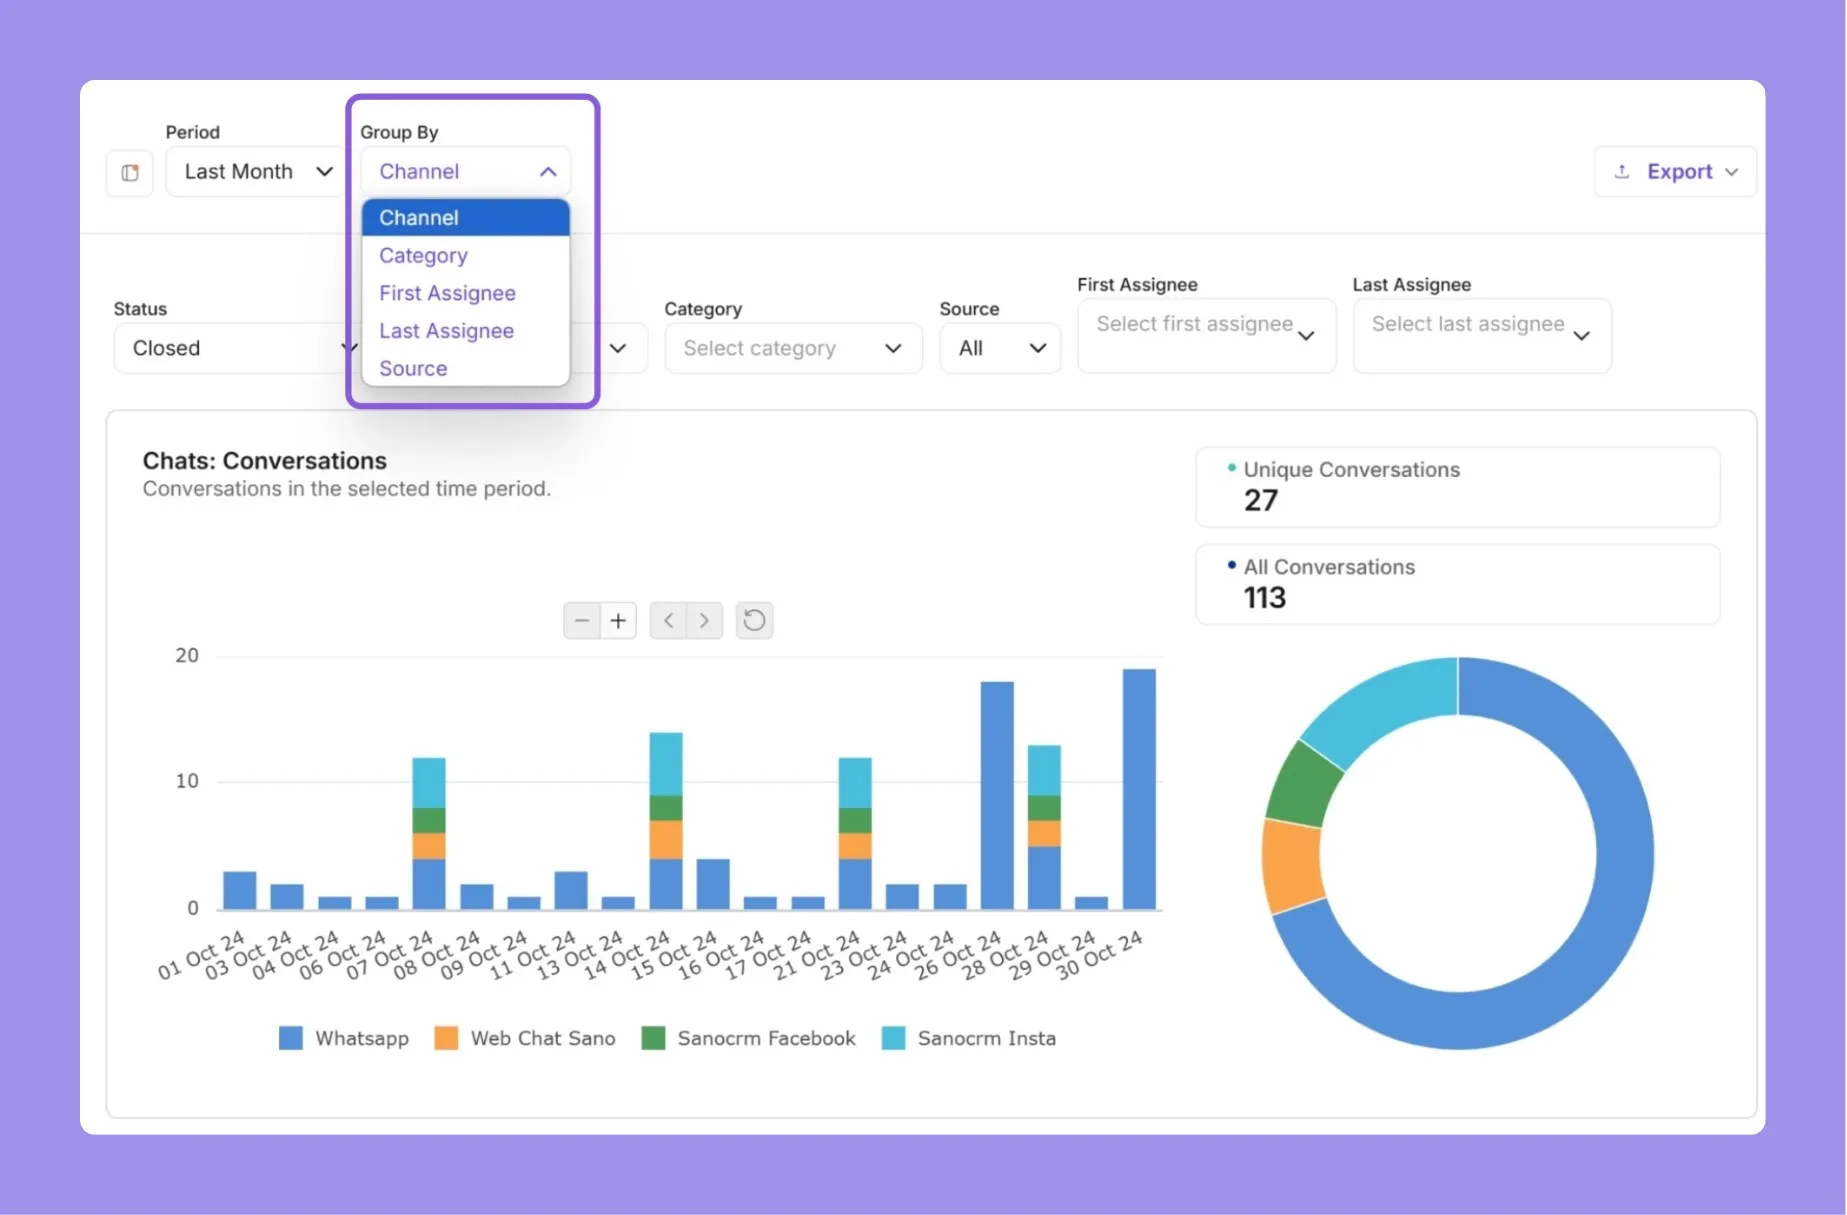Screen dimensions: 1847x1215
Task: Toggle Sanocrm Insta legend series
Action: coord(969,1038)
